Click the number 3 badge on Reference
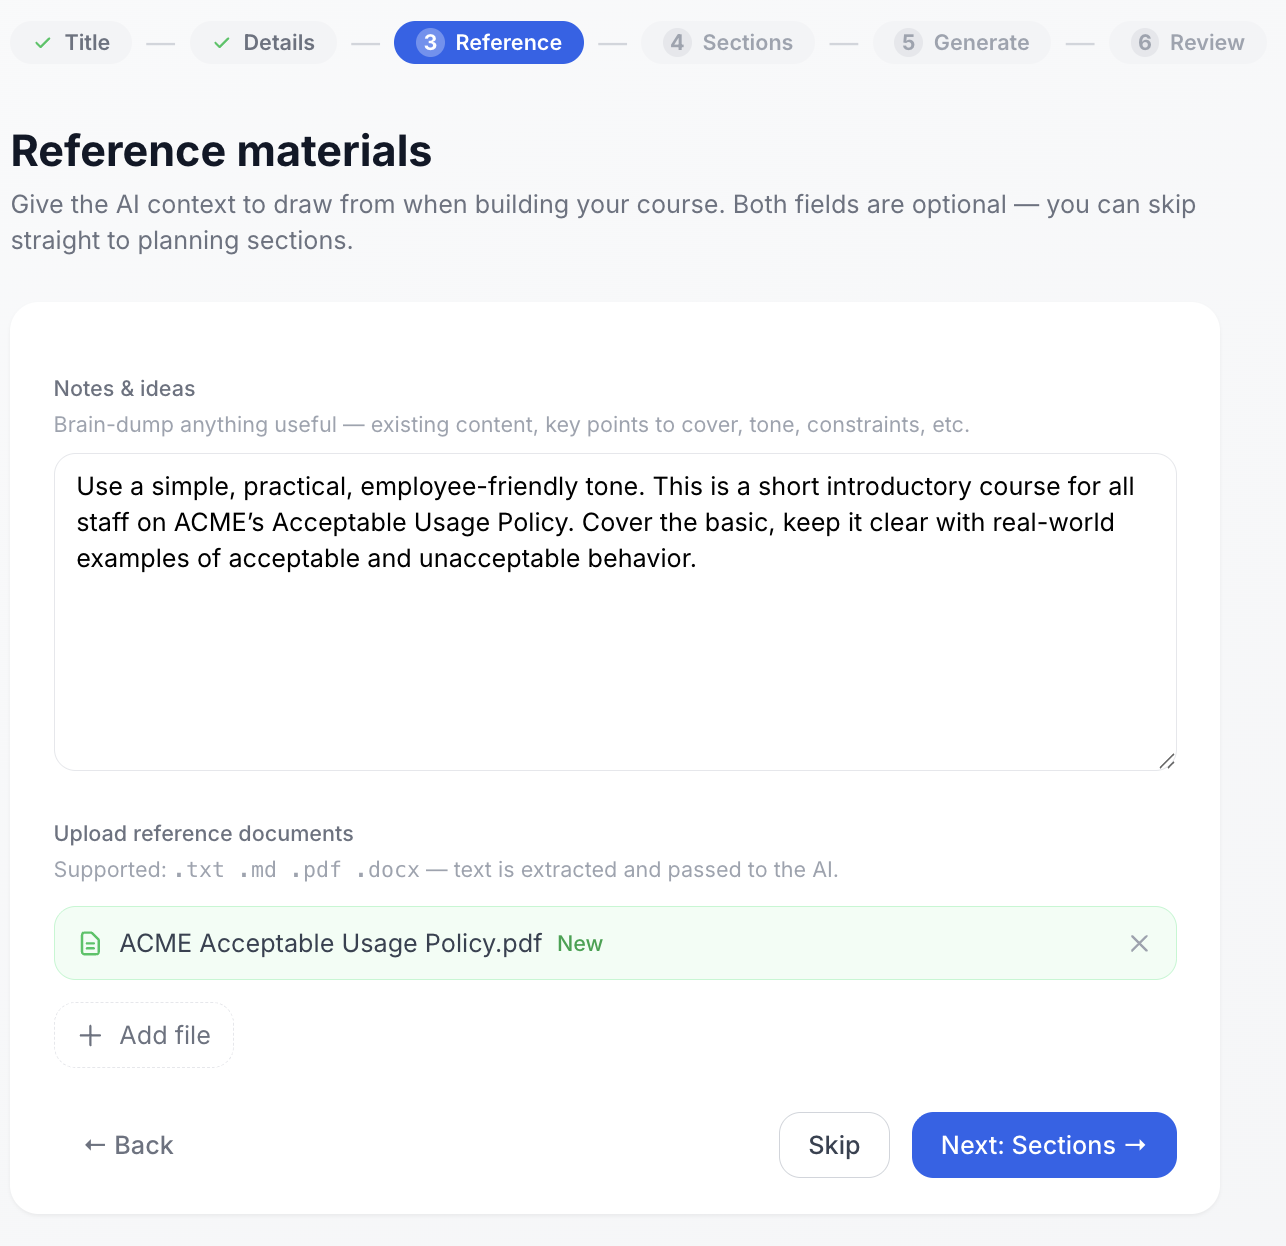 [x=430, y=43]
